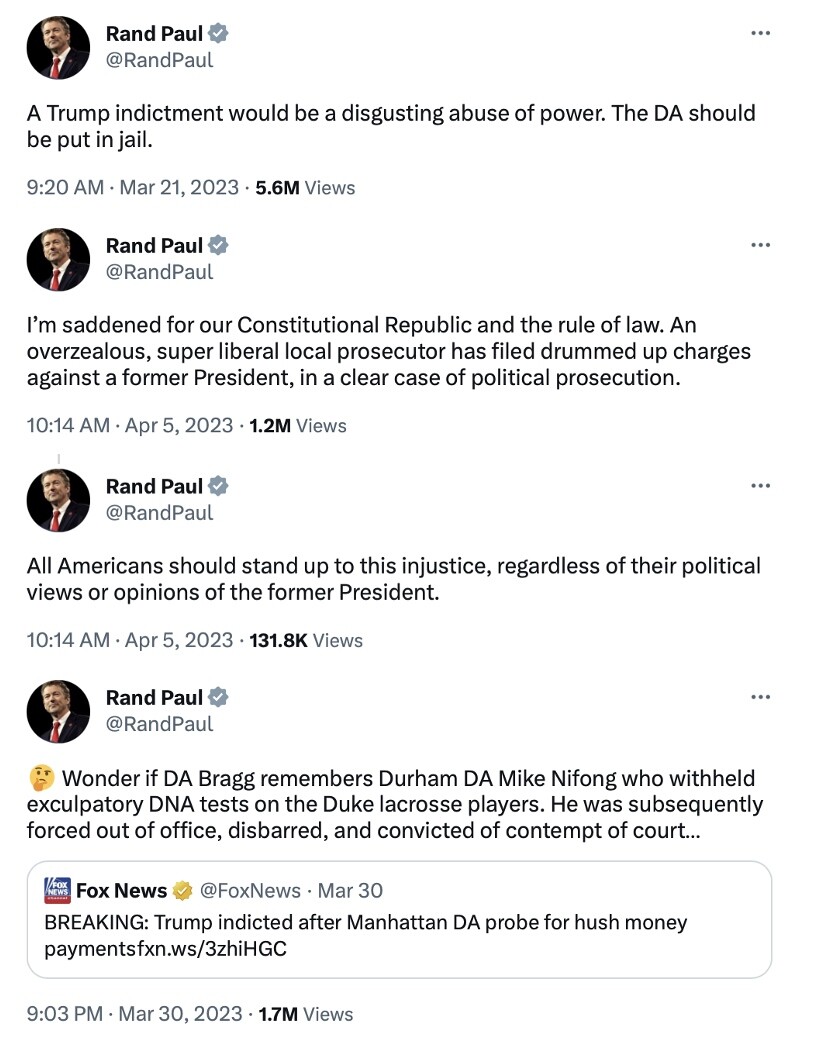The width and height of the screenshot is (820, 1048).
Task: Click the 9:03 PM Mar 30, 2023 timestamp
Action: [134, 1013]
